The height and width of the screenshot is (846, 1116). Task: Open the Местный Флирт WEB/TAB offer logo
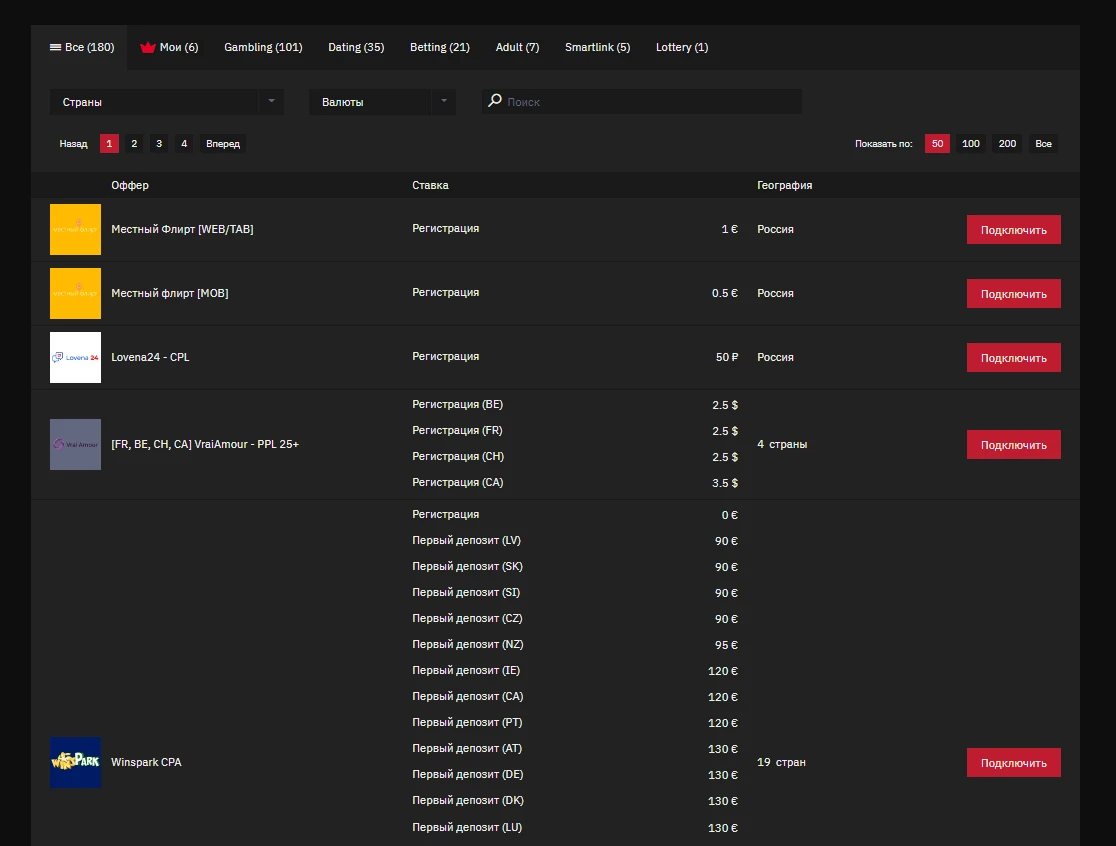coord(75,229)
